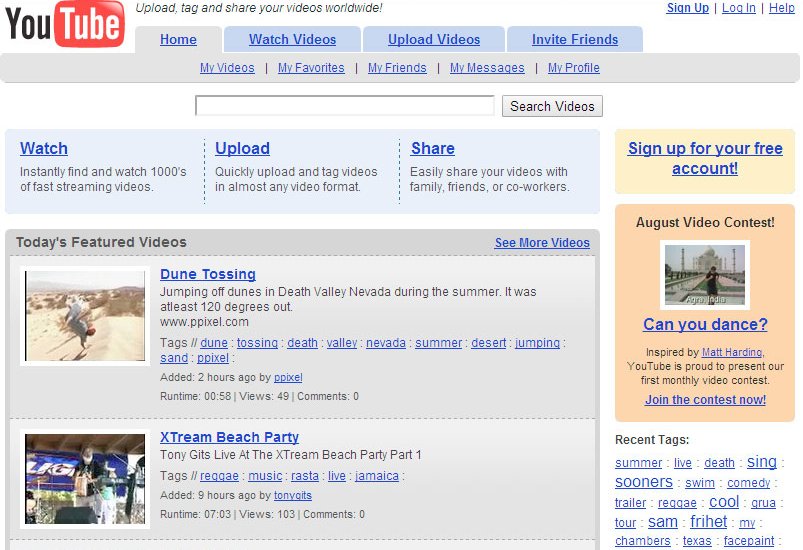Screen dimensions: 803x550
Task: Switch to Watch Videos tab
Action: point(292,39)
